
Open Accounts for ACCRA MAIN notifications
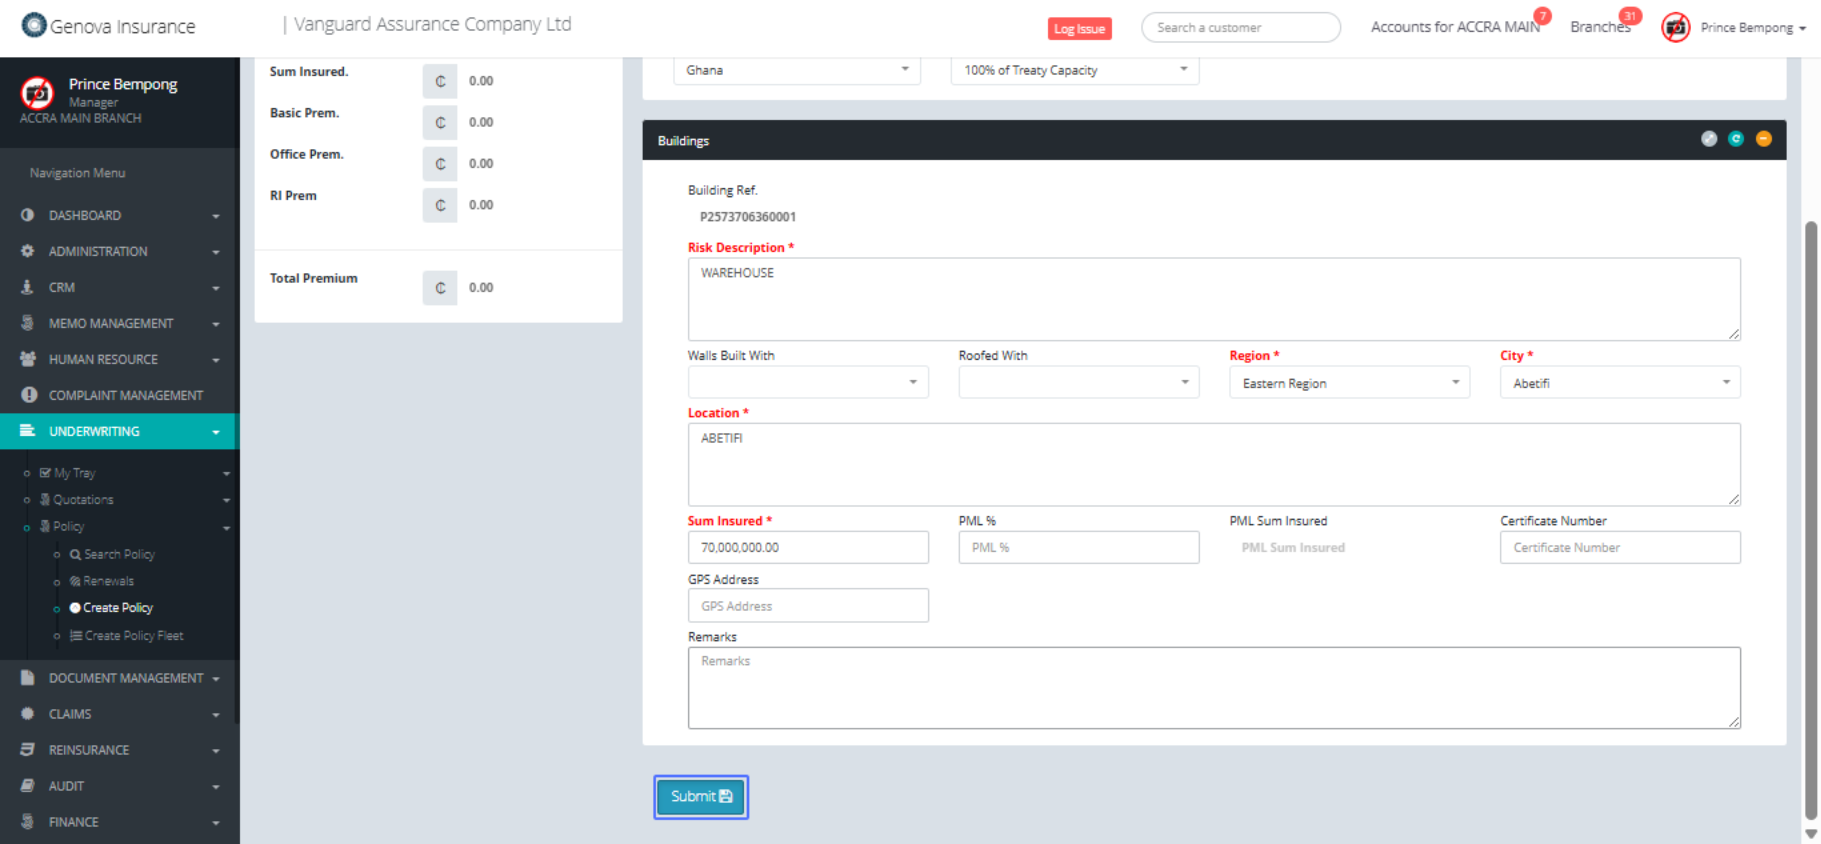(1454, 27)
